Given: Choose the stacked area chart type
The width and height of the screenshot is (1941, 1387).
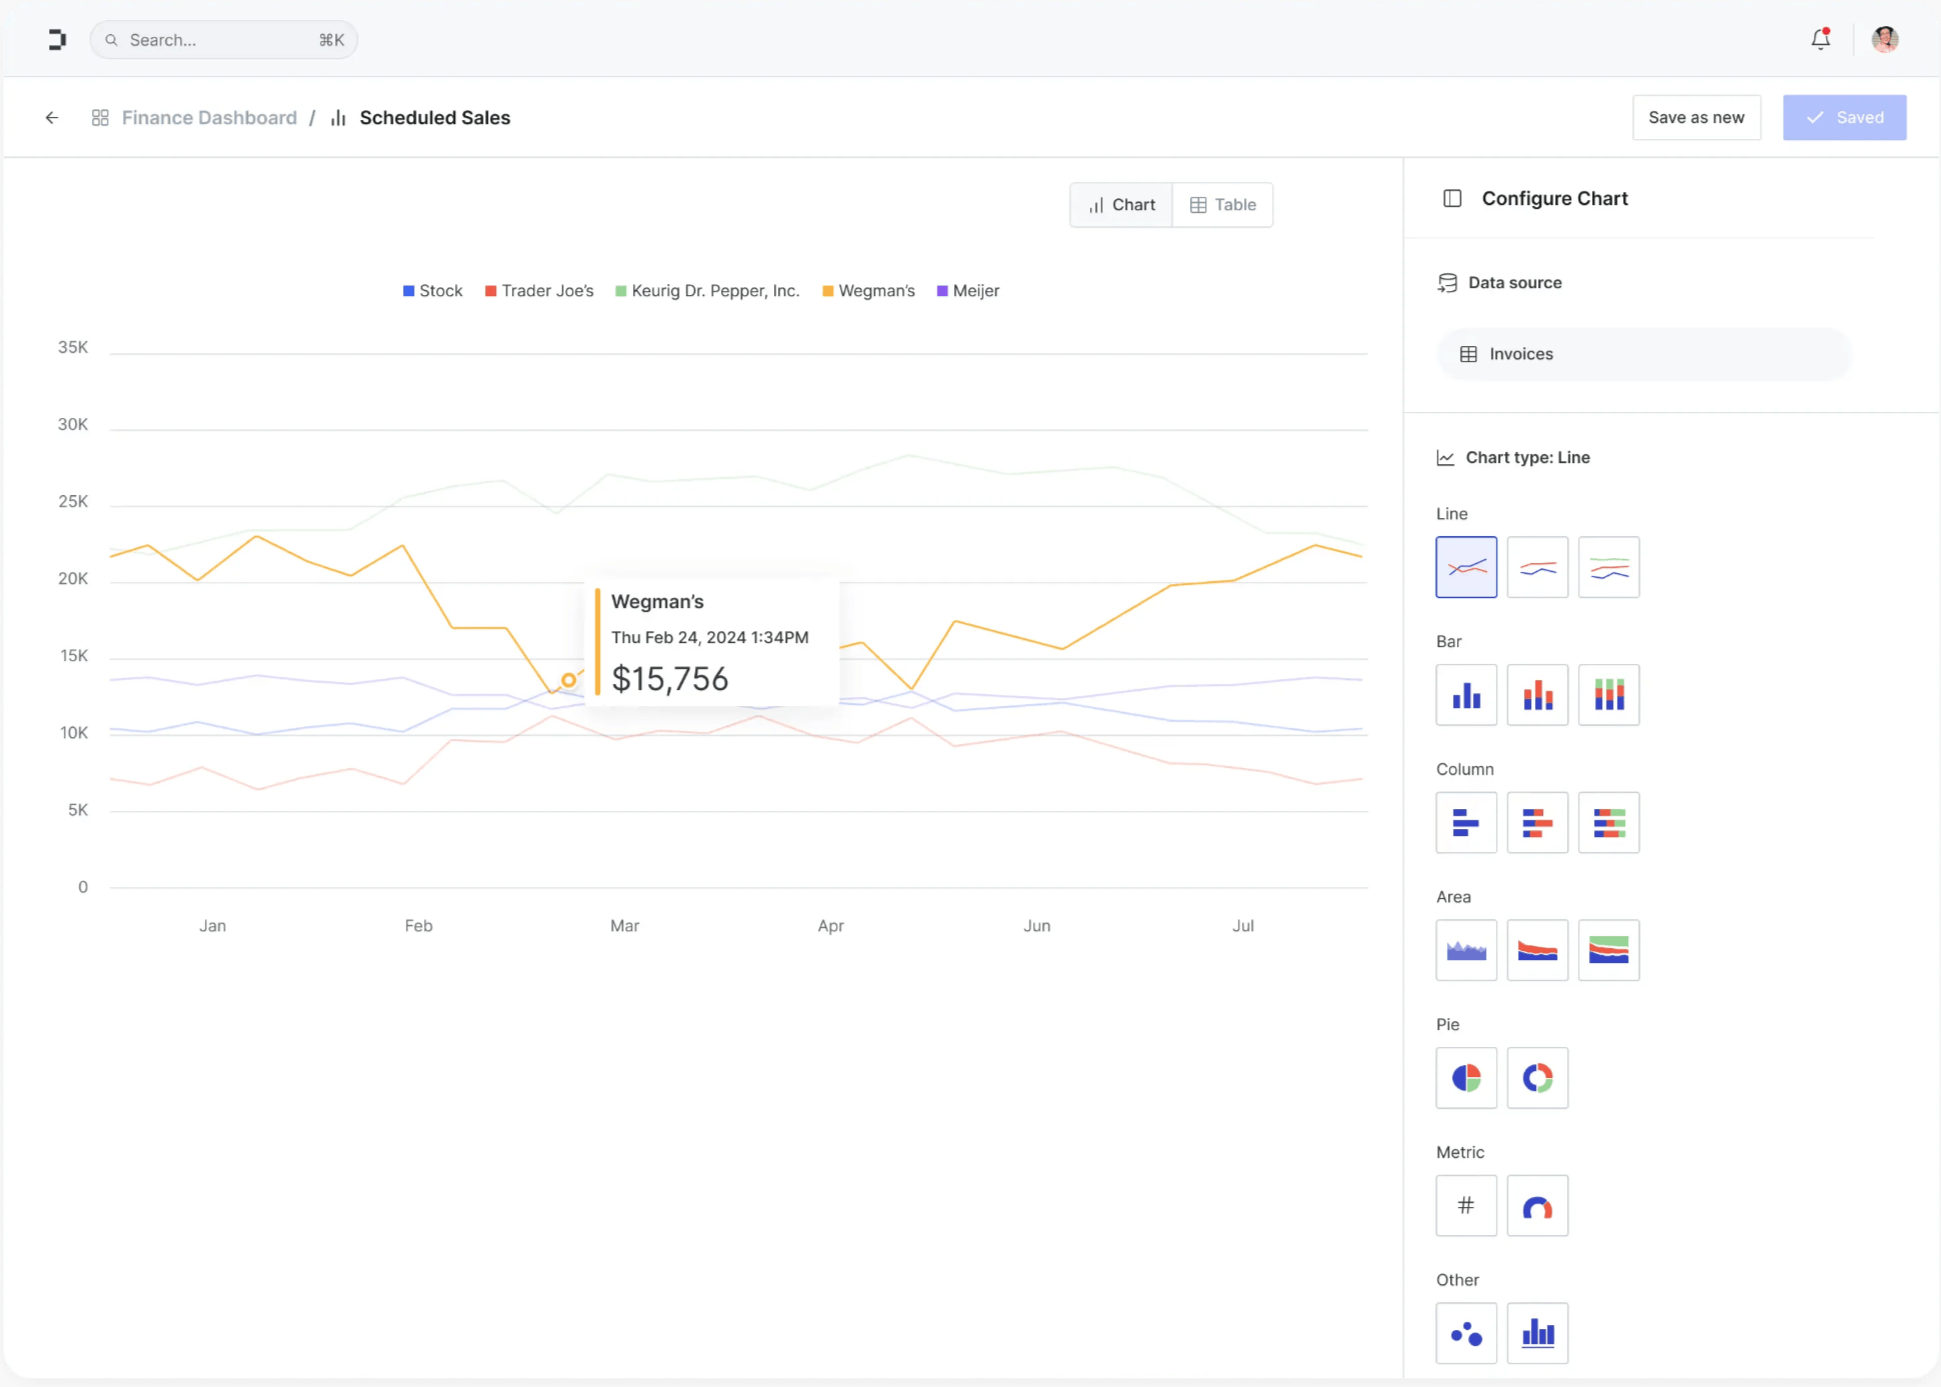Looking at the screenshot, I should pos(1608,950).
